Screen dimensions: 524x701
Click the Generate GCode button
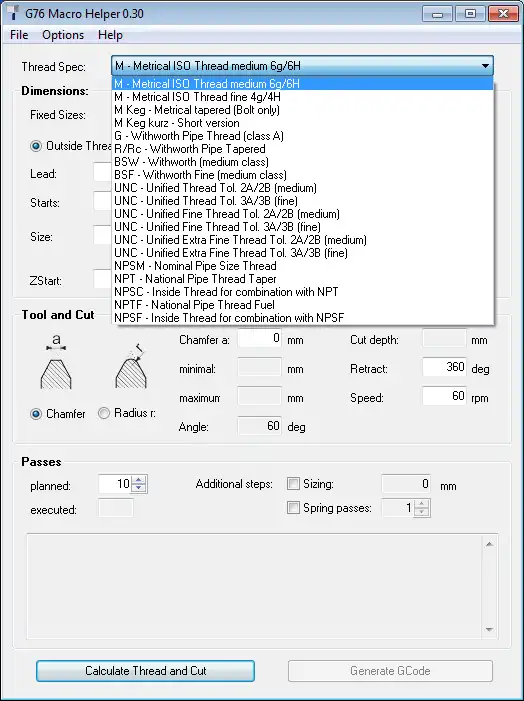(x=390, y=671)
